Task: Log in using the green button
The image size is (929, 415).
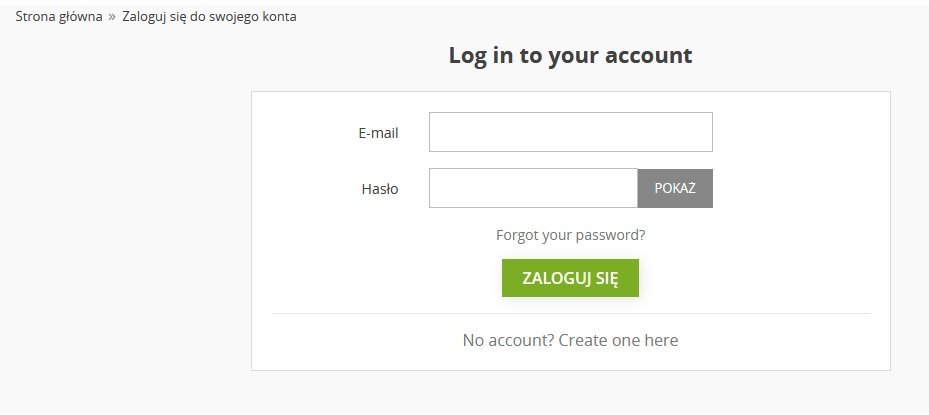Action: 570,278
